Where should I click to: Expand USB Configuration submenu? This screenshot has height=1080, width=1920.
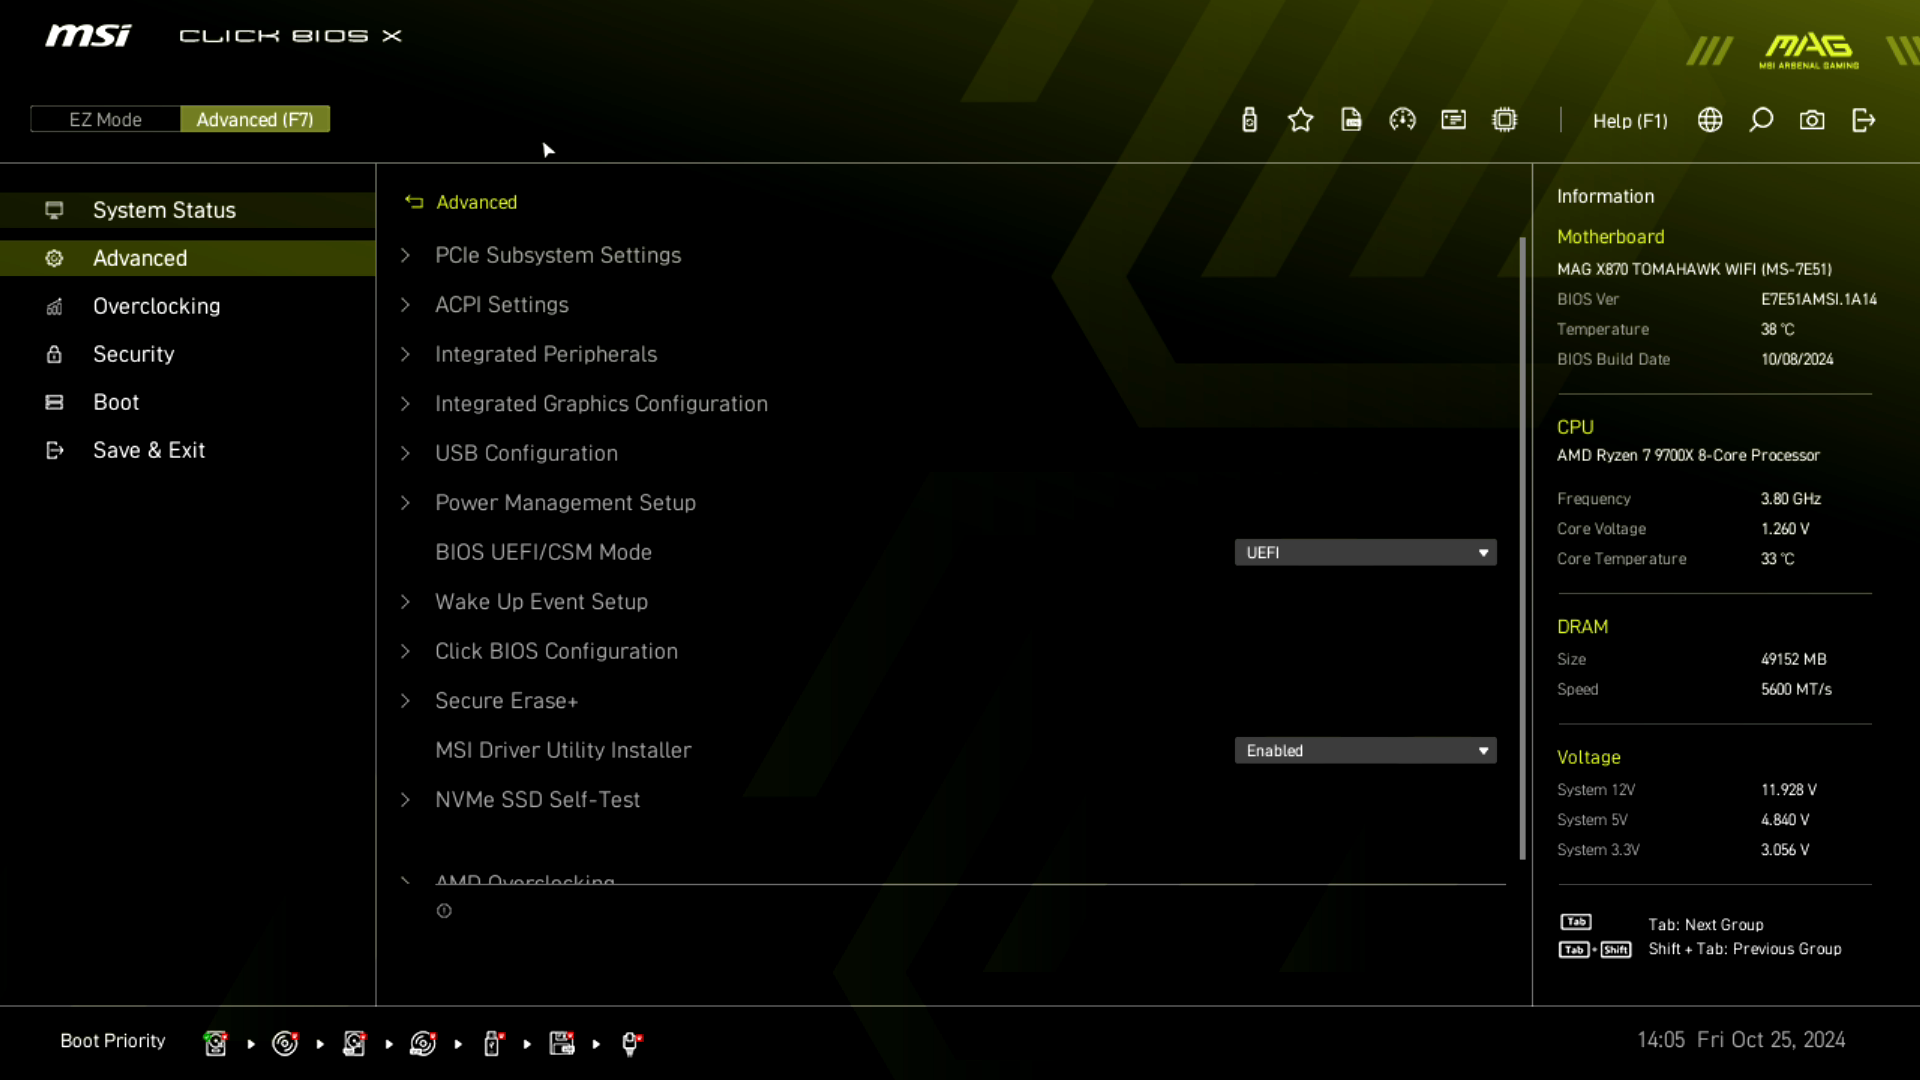tap(526, 452)
